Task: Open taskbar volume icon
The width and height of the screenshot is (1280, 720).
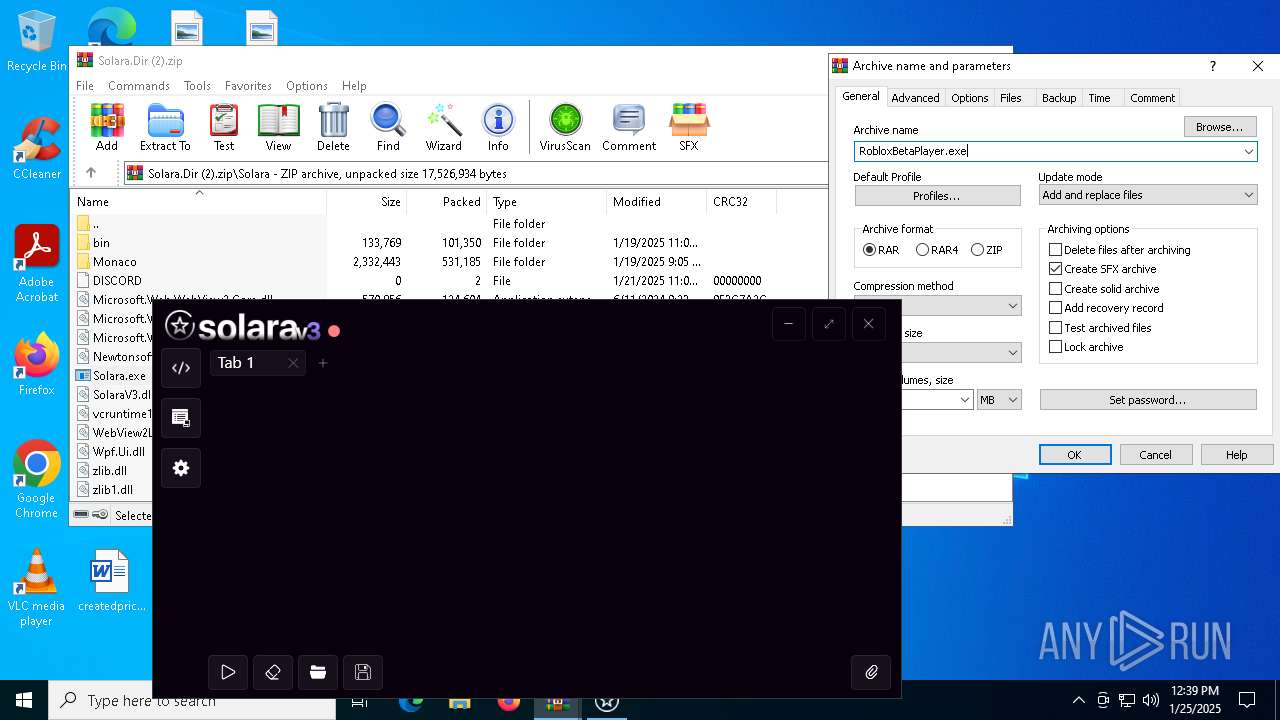Action: [x=1151, y=700]
